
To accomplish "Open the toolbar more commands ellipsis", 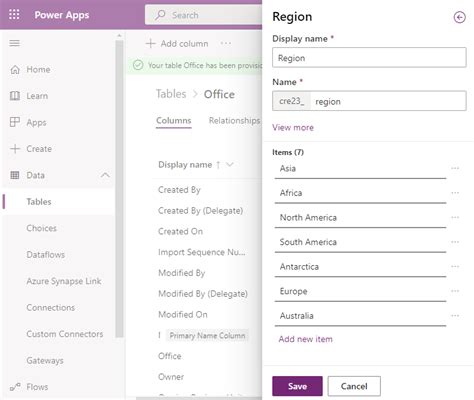I will 226,43.
